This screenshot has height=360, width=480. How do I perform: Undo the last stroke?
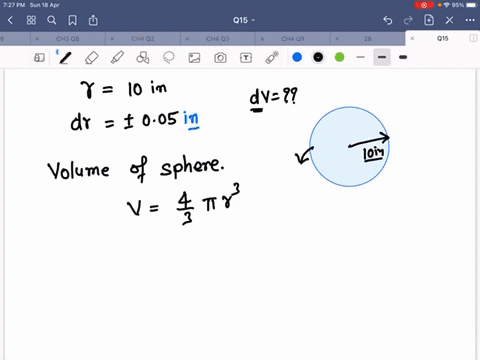click(x=388, y=20)
